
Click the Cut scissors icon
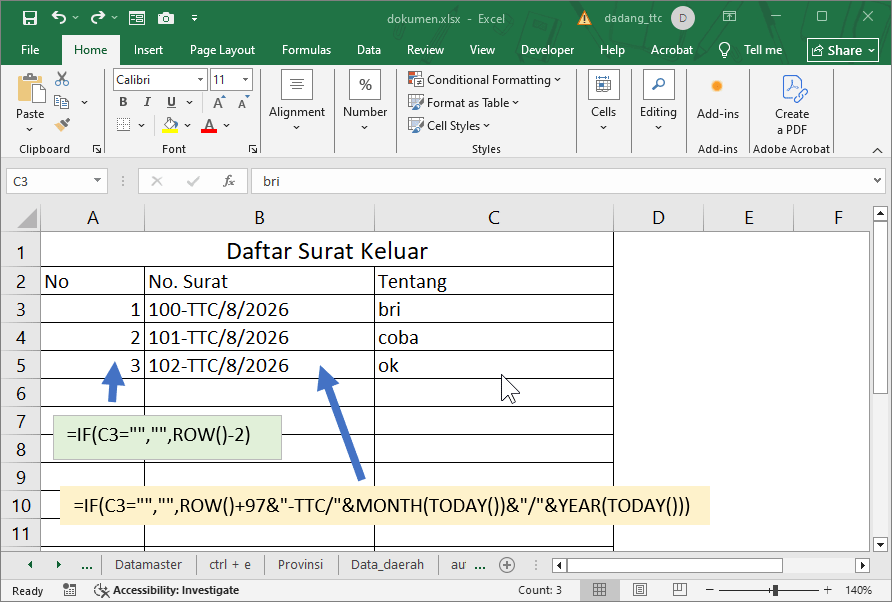(61, 79)
